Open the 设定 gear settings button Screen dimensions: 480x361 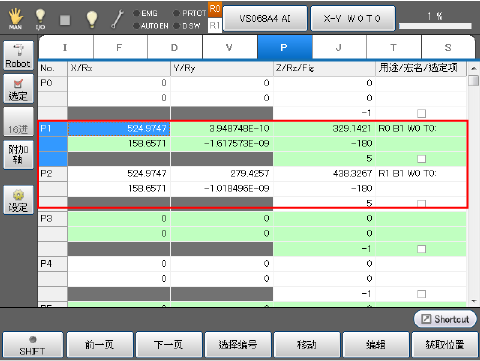point(18,200)
